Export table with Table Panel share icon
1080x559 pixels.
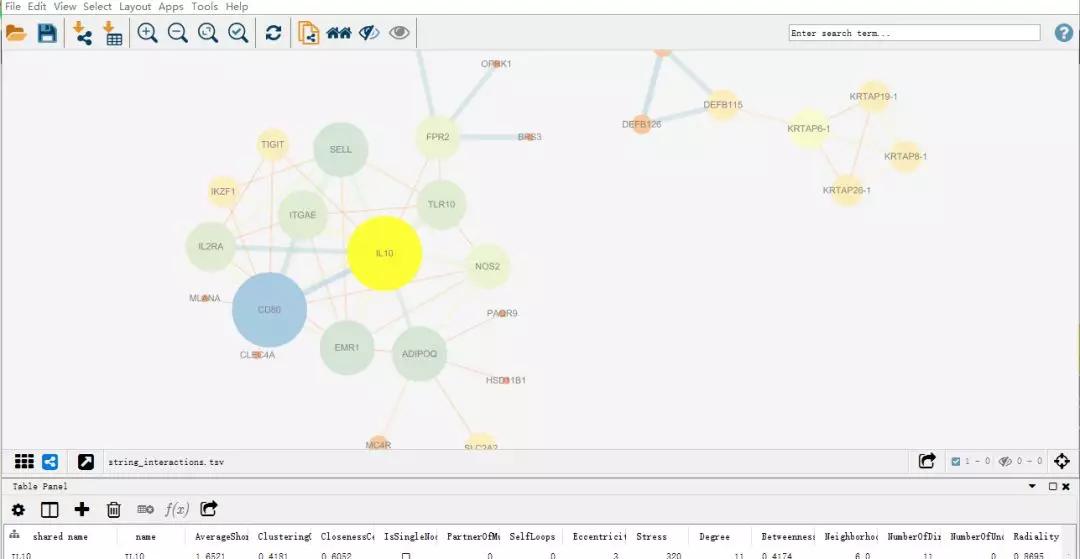(x=209, y=509)
